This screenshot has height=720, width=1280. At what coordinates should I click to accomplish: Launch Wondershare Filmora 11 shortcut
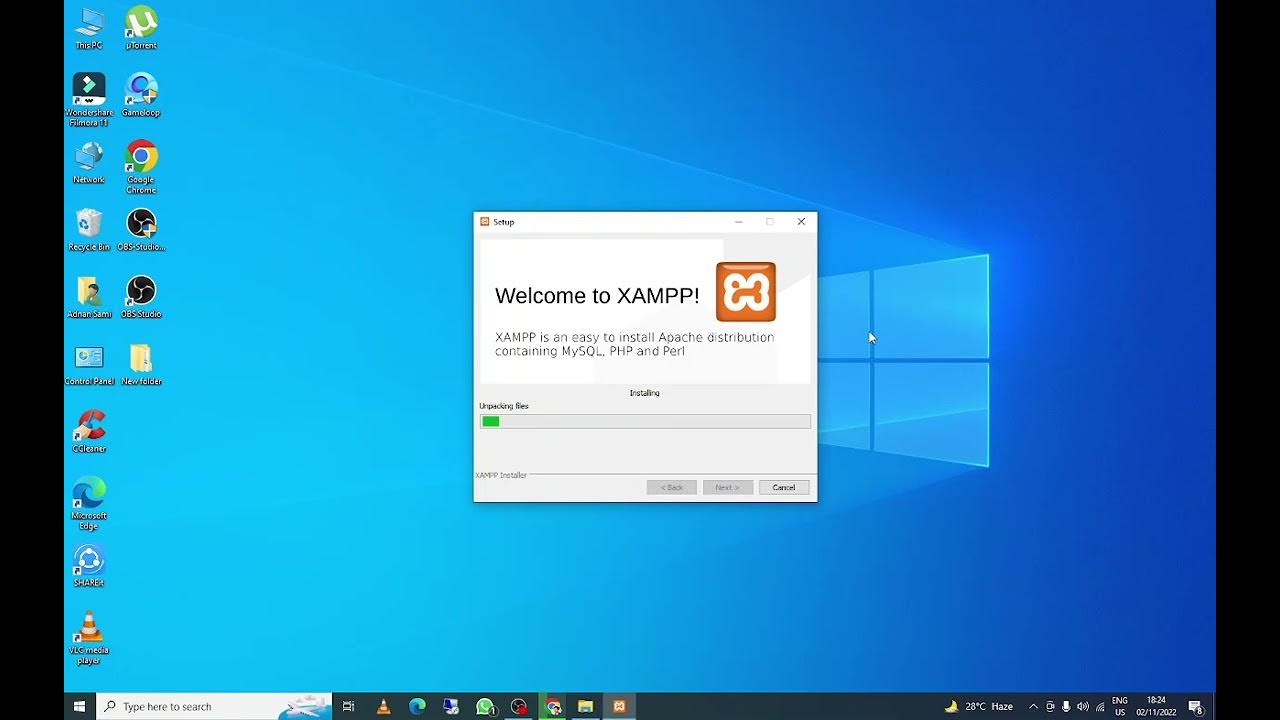(x=89, y=100)
